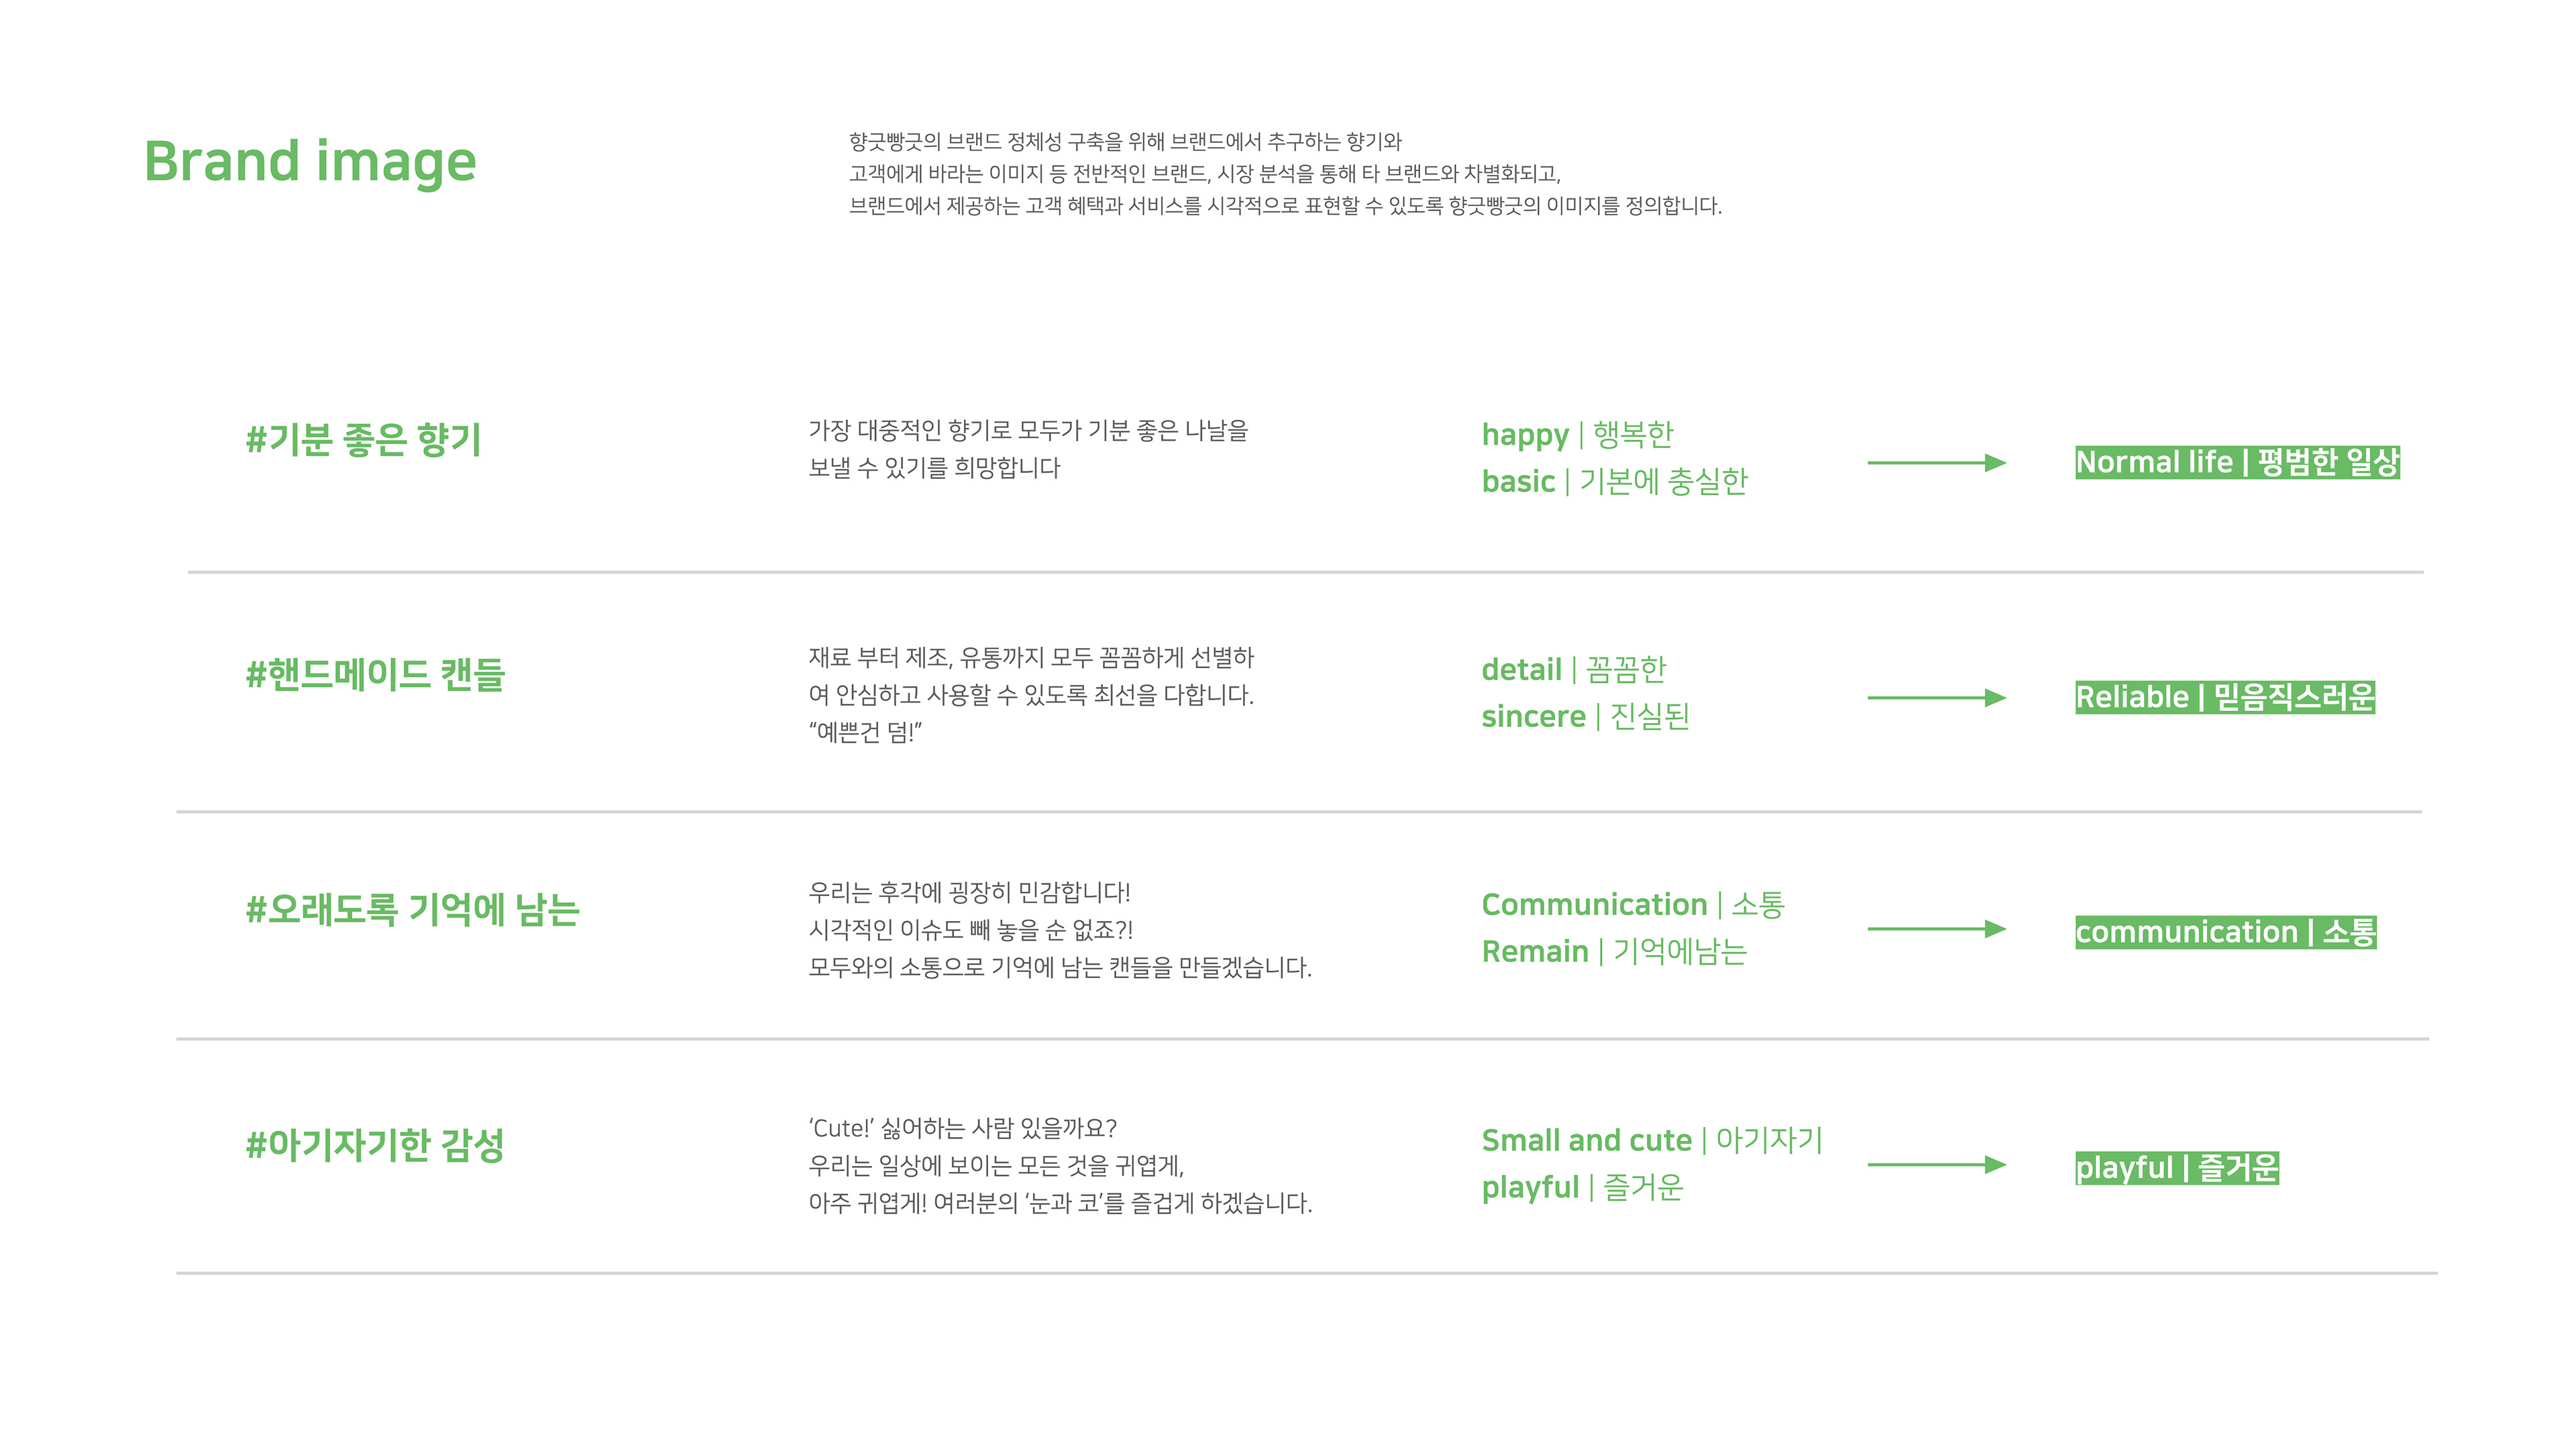Select the #기분 좋은 향기 hashtag title
This screenshot has width=2576, height=1449.
(x=364, y=439)
